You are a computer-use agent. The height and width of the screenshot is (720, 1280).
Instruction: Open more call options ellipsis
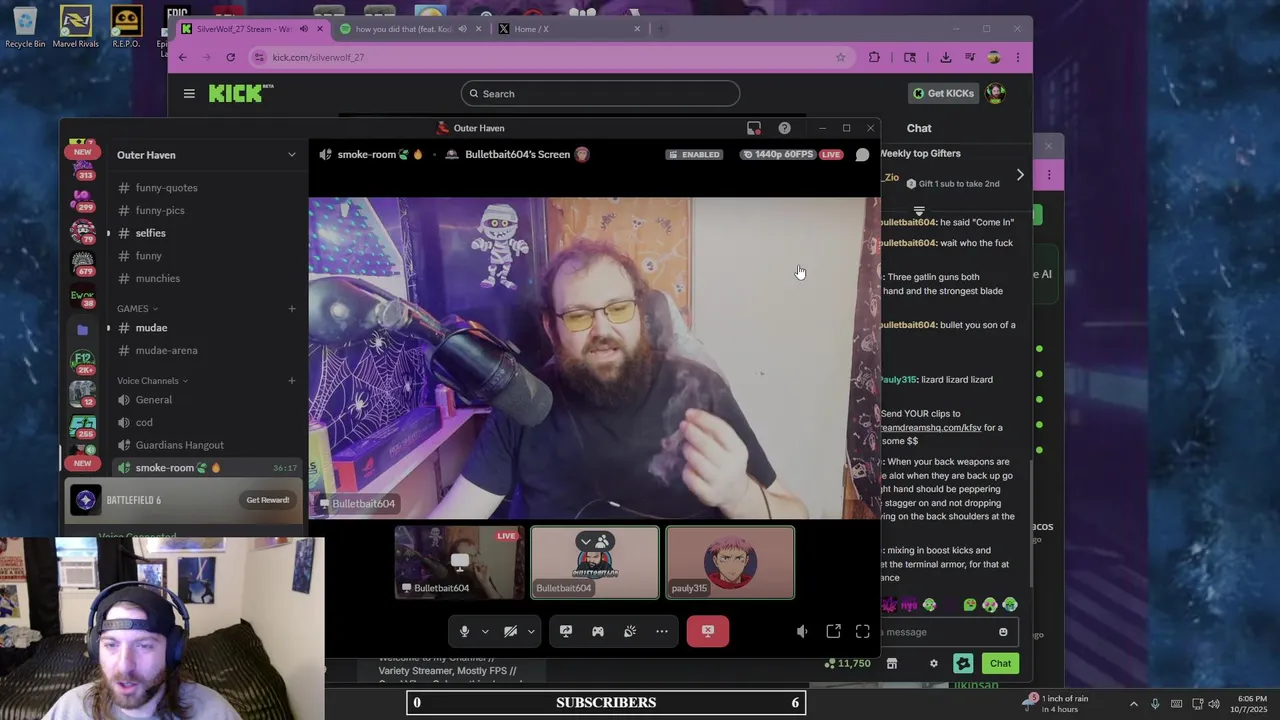tap(662, 631)
